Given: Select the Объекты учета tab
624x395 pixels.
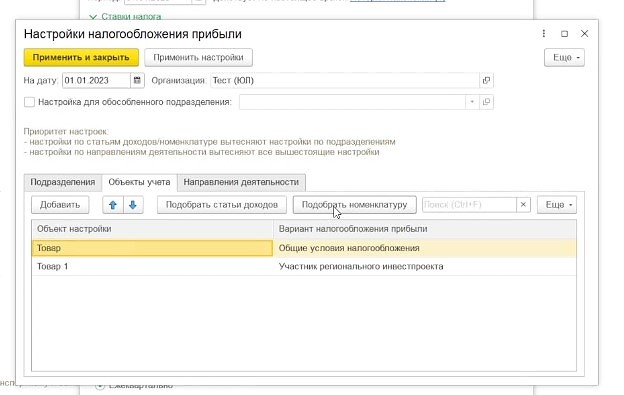Looking at the screenshot, I should 139,182.
